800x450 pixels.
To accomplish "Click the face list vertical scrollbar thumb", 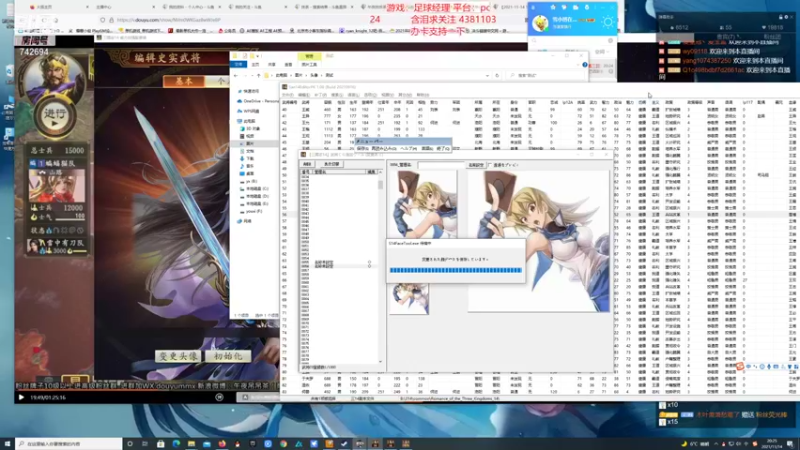I will tap(380, 185).
